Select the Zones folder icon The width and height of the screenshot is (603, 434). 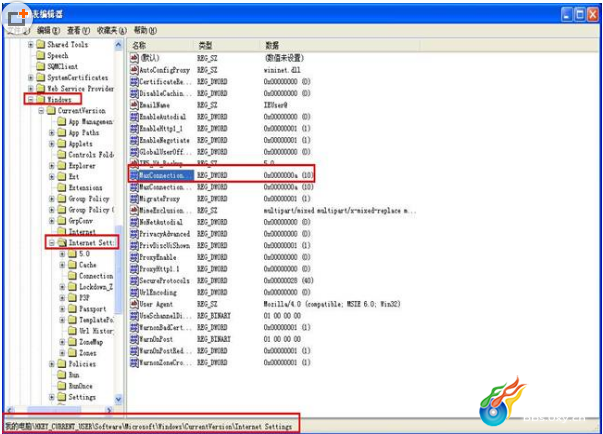(72, 353)
